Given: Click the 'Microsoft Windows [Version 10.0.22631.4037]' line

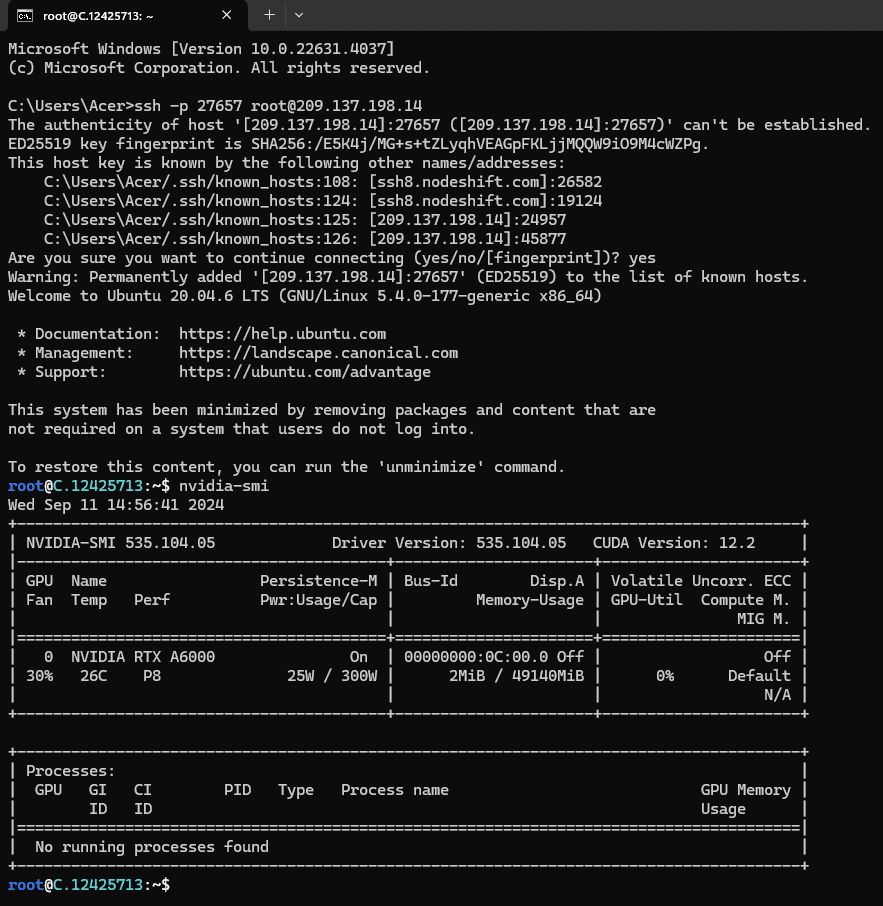Looking at the screenshot, I should pos(201,49).
